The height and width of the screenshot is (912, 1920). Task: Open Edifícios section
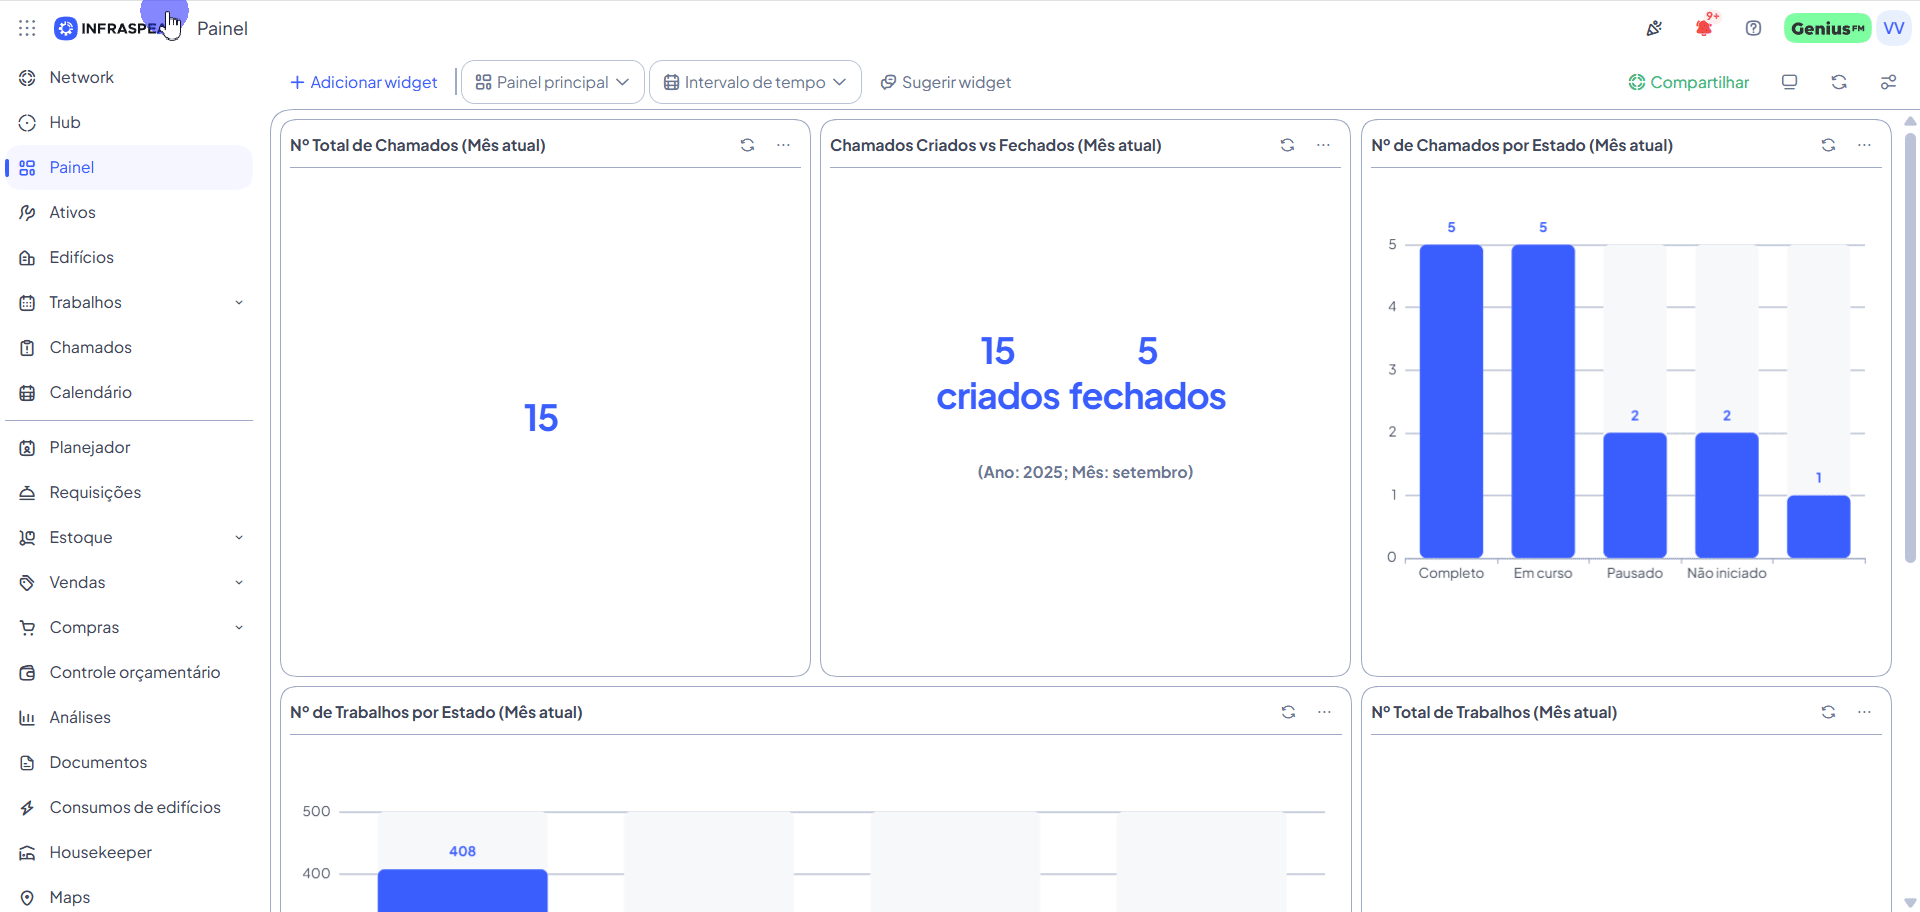pyautogui.click(x=129, y=257)
